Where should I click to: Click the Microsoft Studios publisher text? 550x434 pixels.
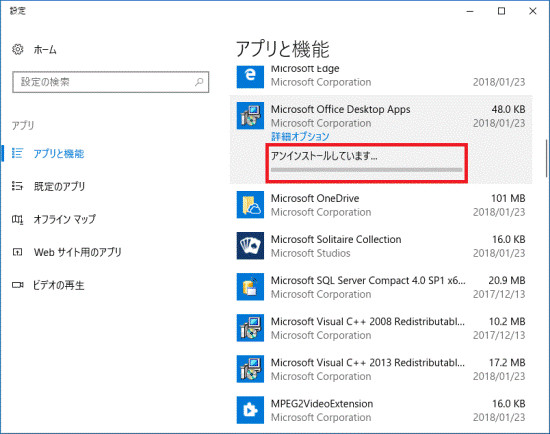[310, 253]
